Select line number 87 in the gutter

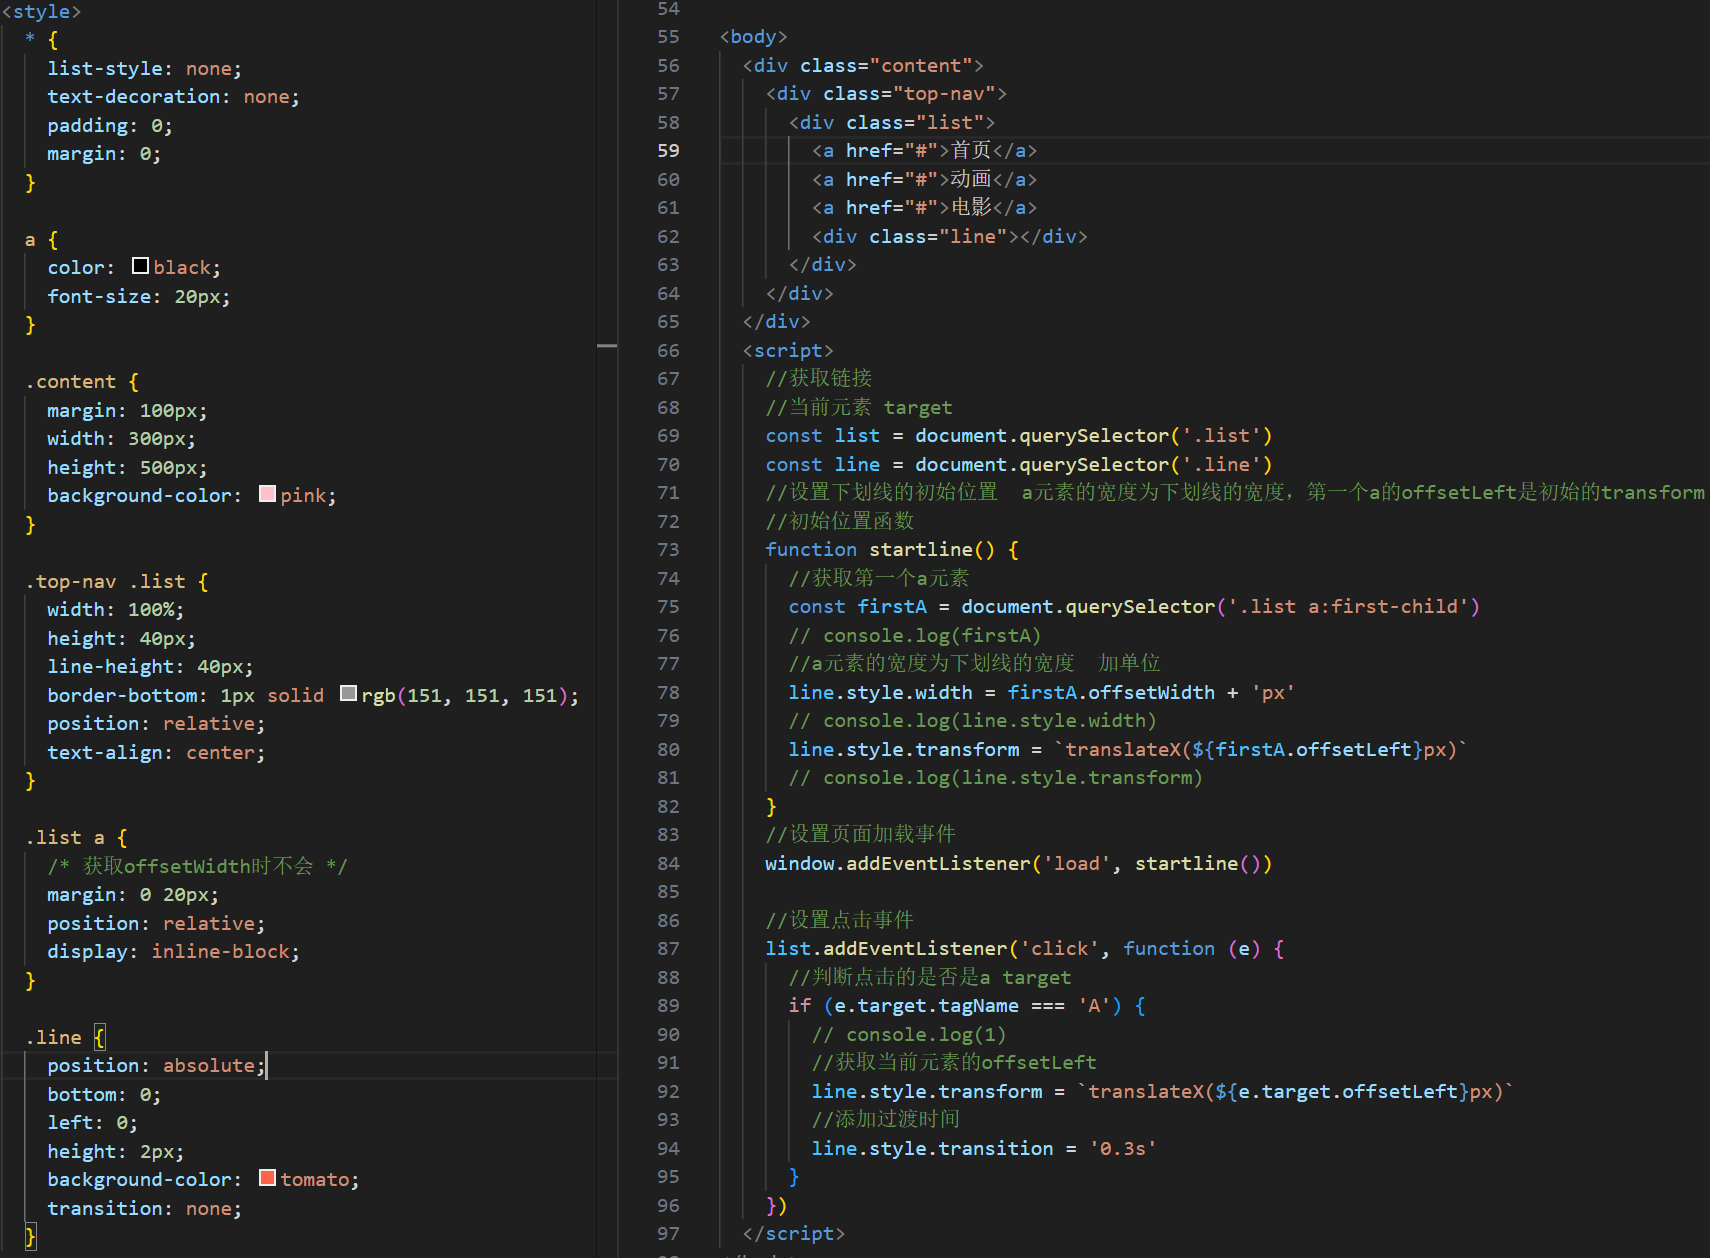(668, 949)
